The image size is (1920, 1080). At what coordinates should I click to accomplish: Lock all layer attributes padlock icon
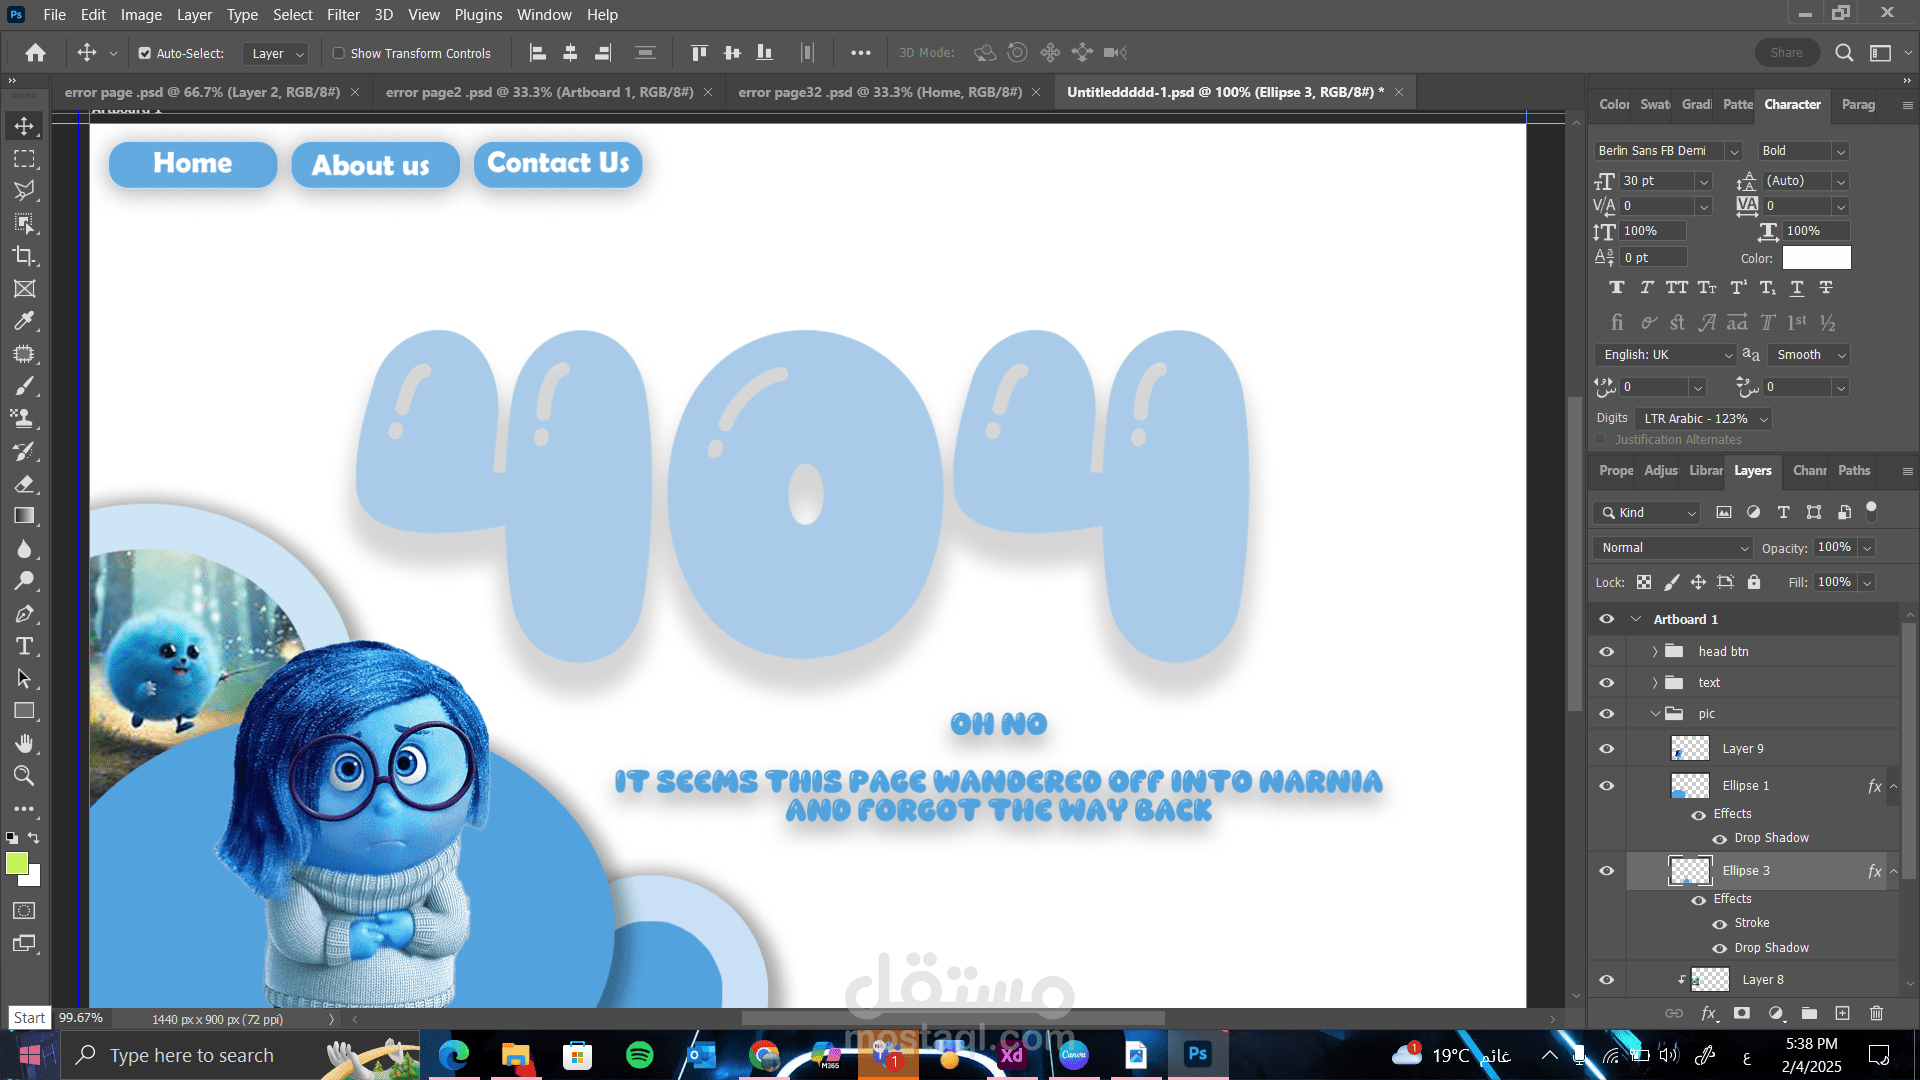coord(1754,582)
